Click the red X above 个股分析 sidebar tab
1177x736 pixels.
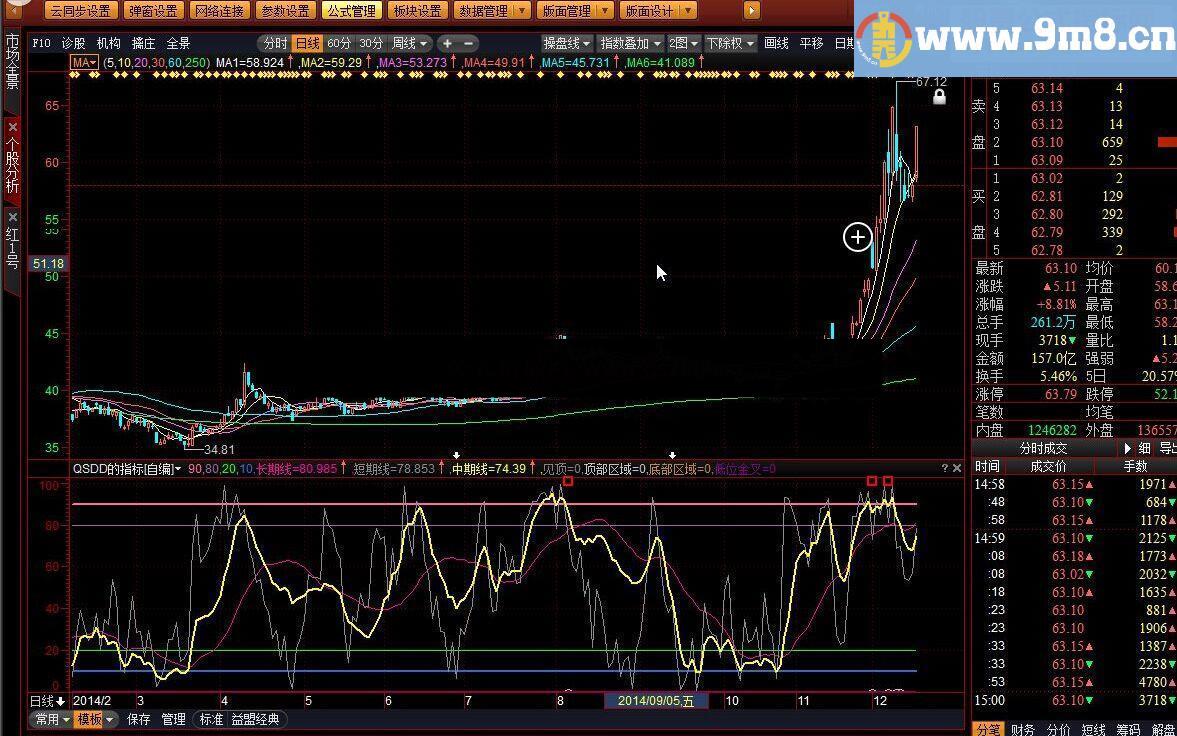click(12, 128)
